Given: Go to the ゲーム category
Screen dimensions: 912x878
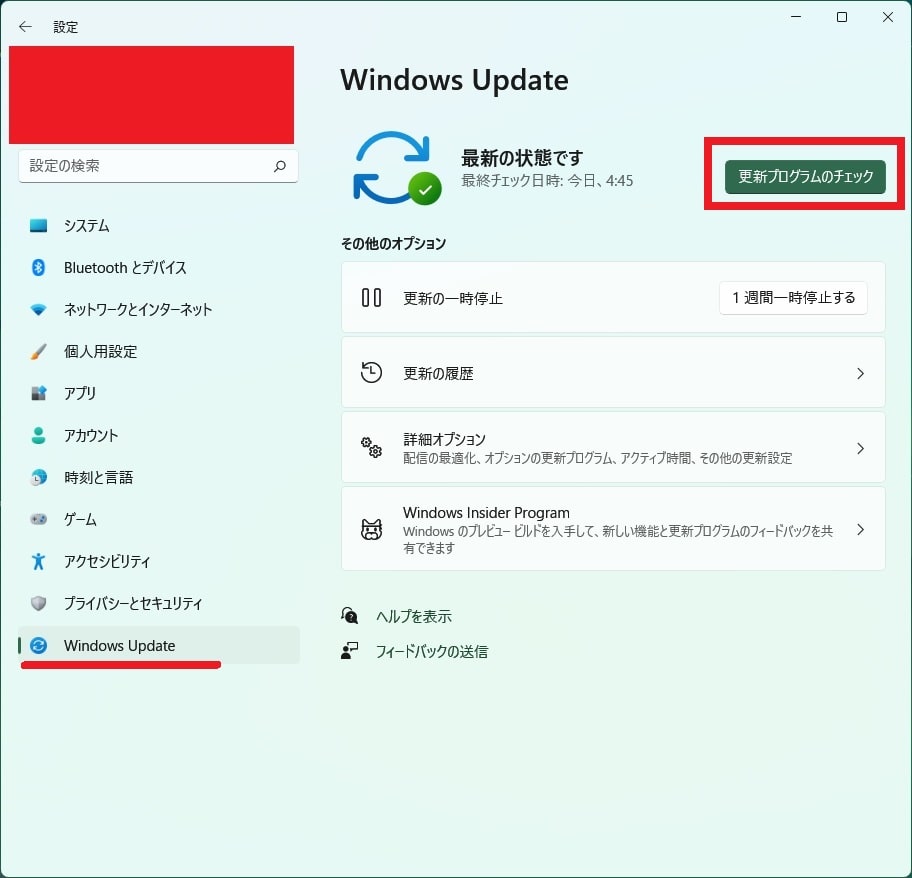Looking at the screenshot, I should click(x=158, y=519).
